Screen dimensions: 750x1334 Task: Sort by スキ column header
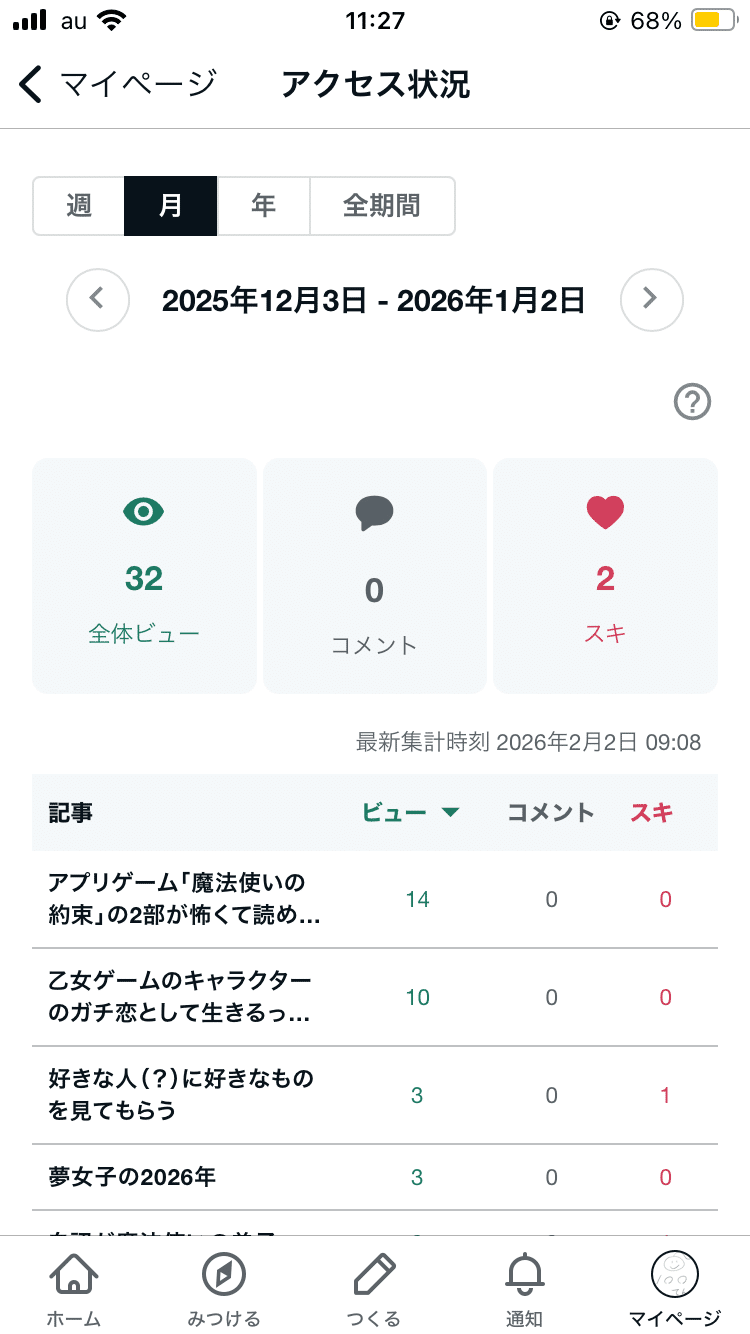click(652, 813)
